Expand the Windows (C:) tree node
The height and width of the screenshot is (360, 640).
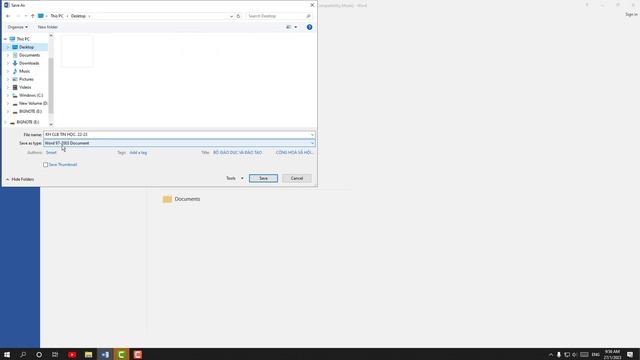coord(8,95)
